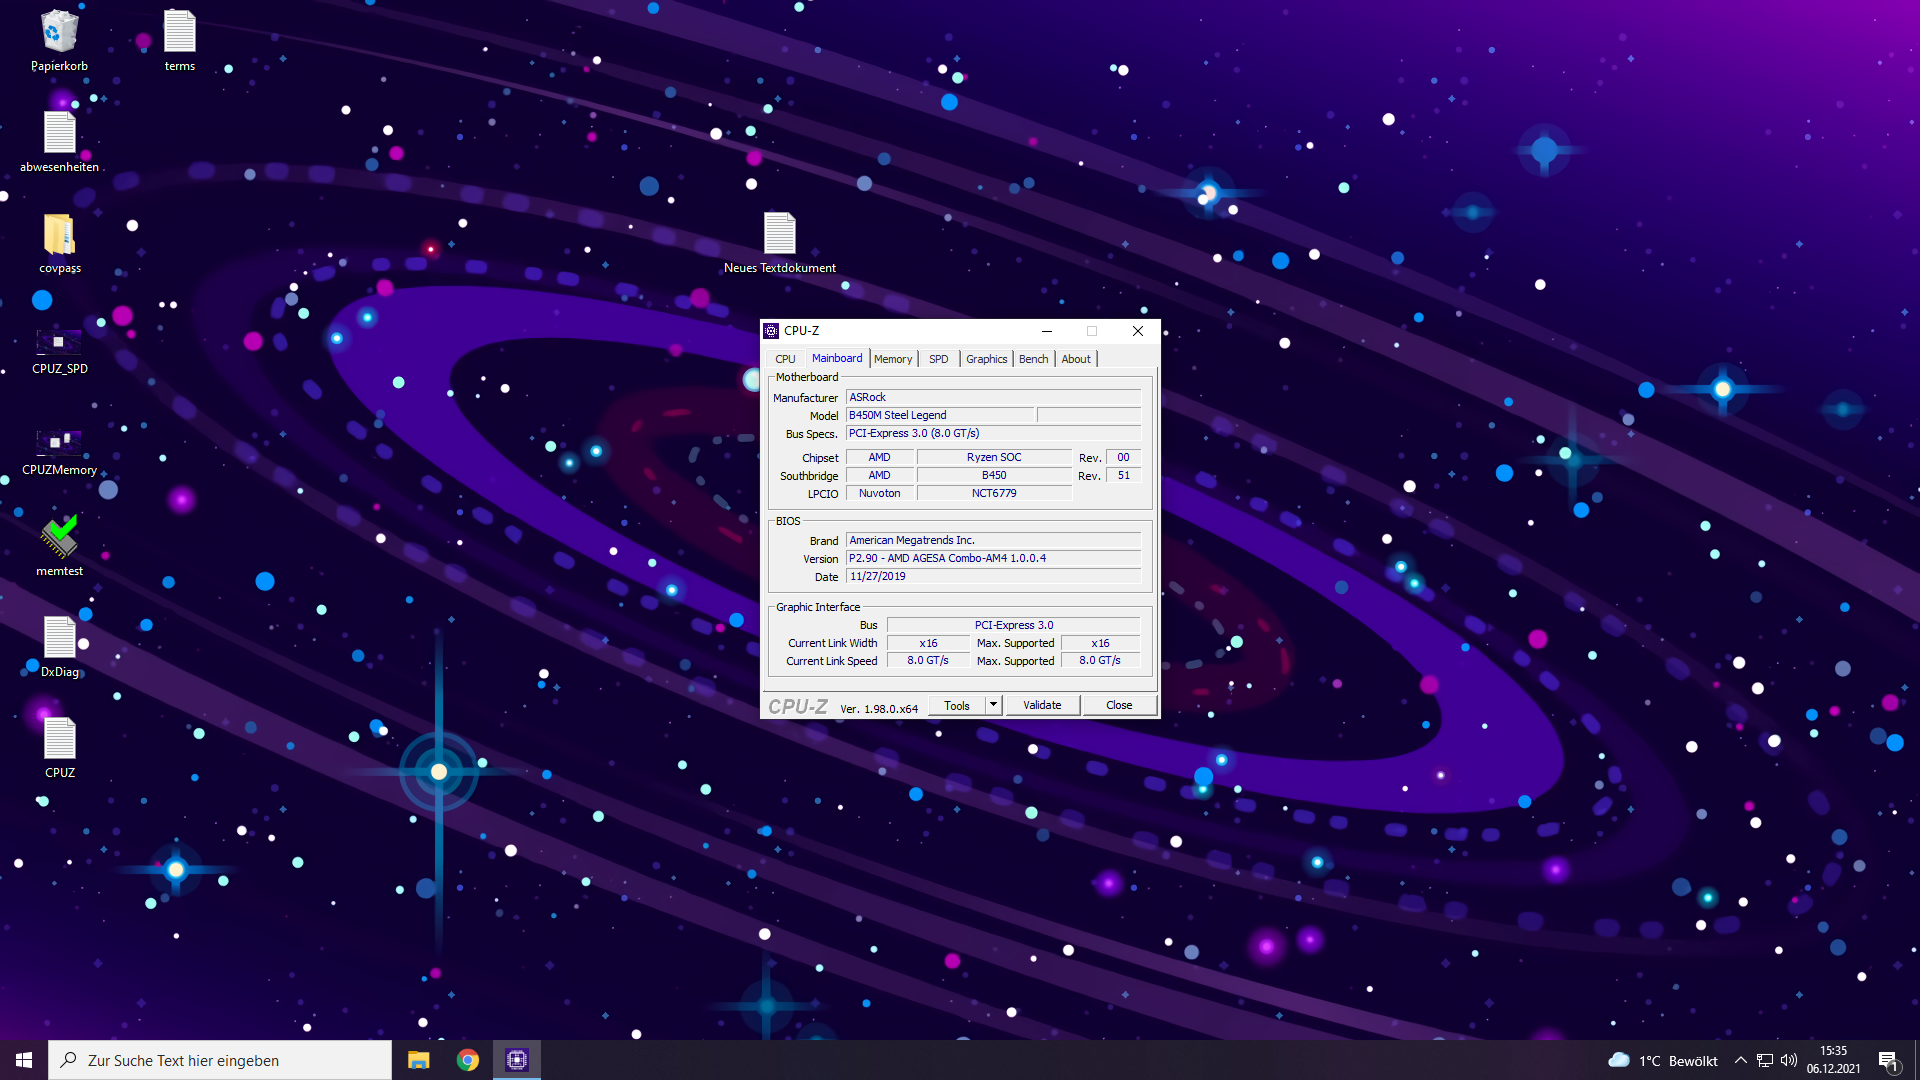Expand the Tools dropdown arrow
The width and height of the screenshot is (1920, 1080).
click(993, 705)
